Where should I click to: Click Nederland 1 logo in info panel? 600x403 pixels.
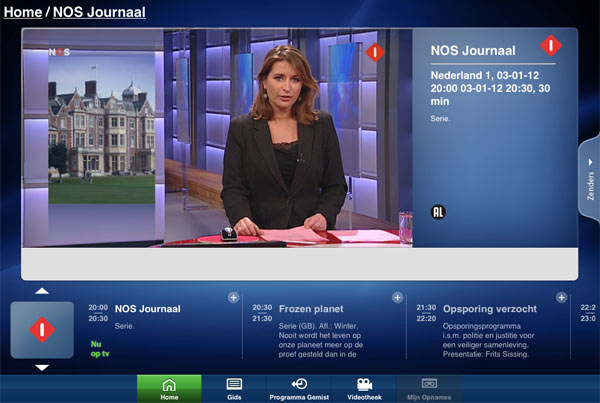click(x=551, y=46)
